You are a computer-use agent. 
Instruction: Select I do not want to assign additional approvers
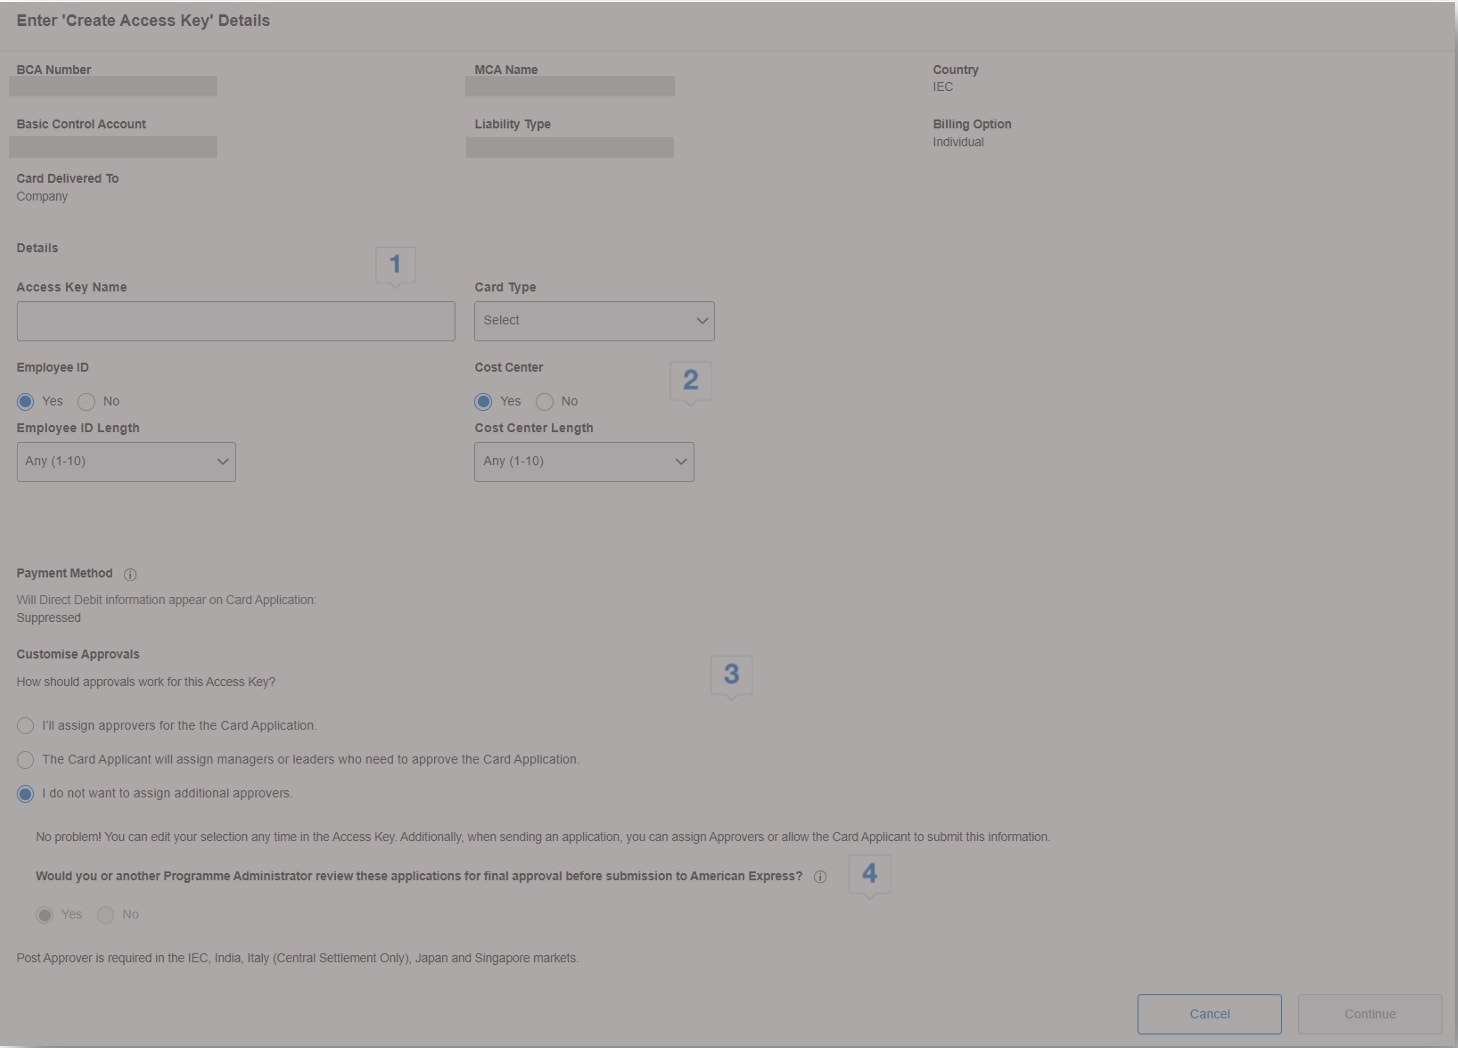click(x=24, y=792)
